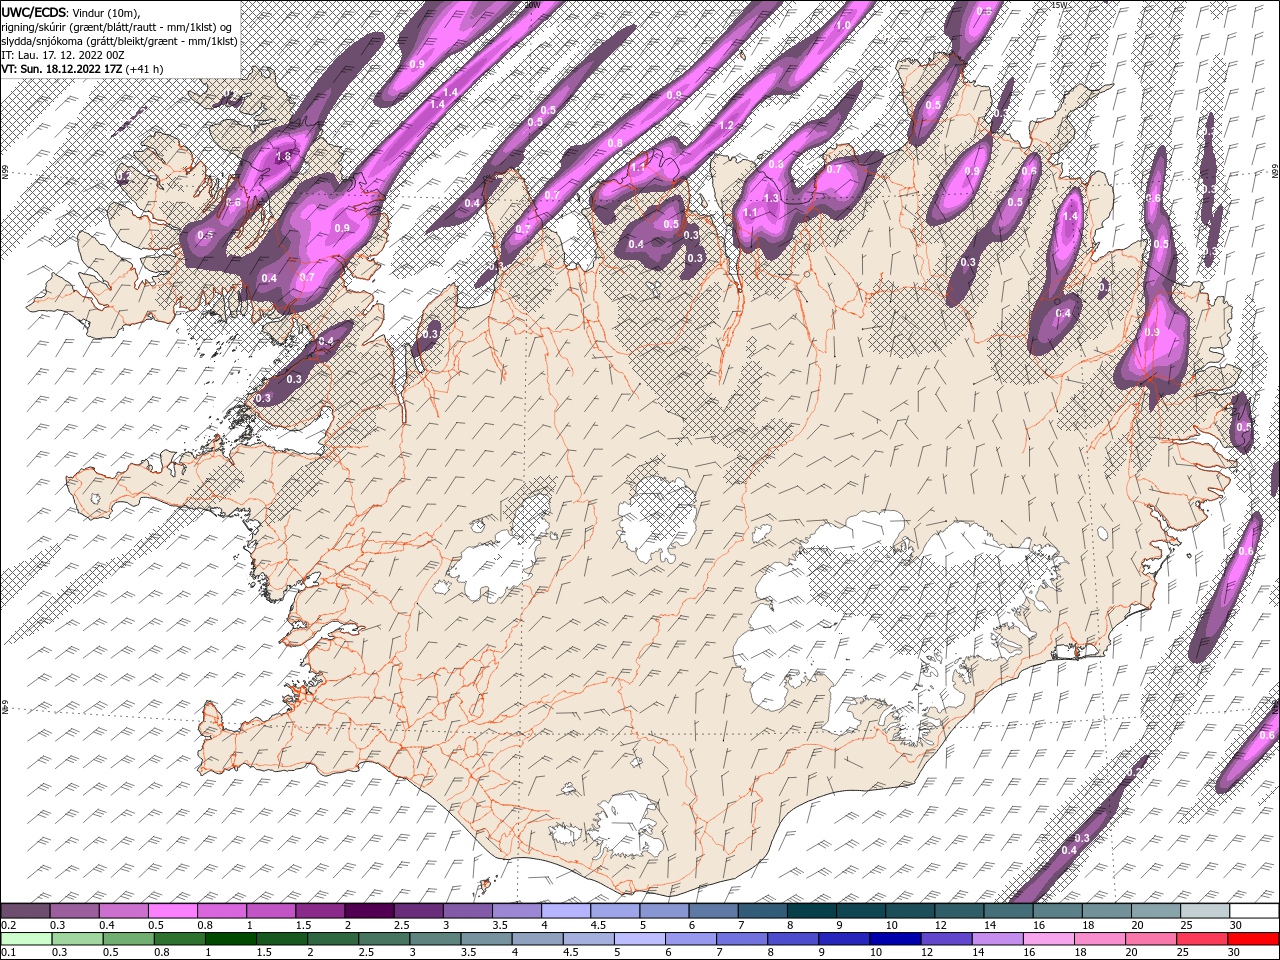The width and height of the screenshot is (1280, 960).
Task: Click the bright red lower swatch labeled 30
Action: 1253,939
